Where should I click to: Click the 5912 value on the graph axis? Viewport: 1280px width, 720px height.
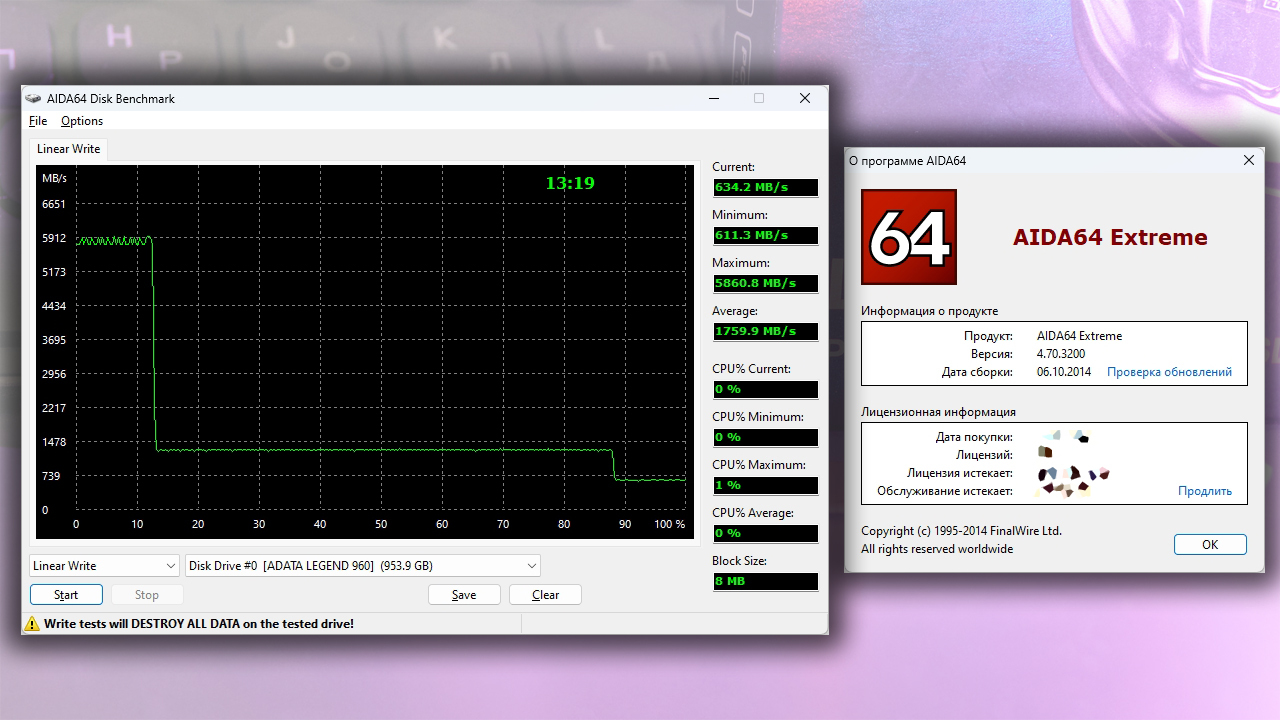click(53, 238)
